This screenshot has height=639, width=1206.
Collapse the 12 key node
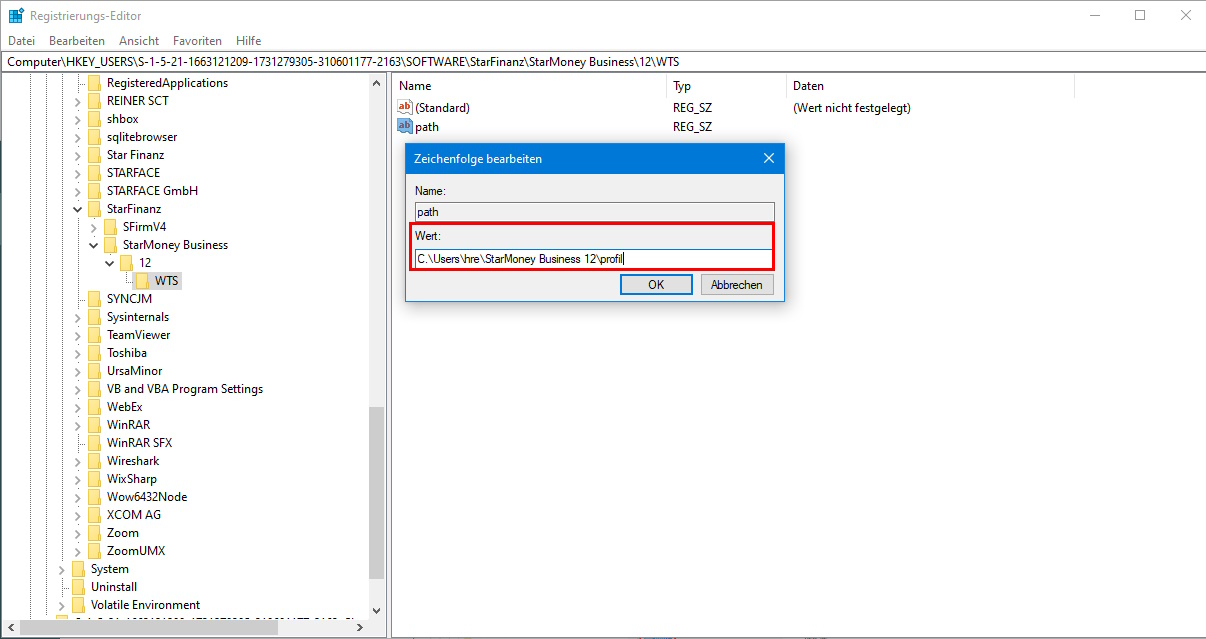coord(110,263)
